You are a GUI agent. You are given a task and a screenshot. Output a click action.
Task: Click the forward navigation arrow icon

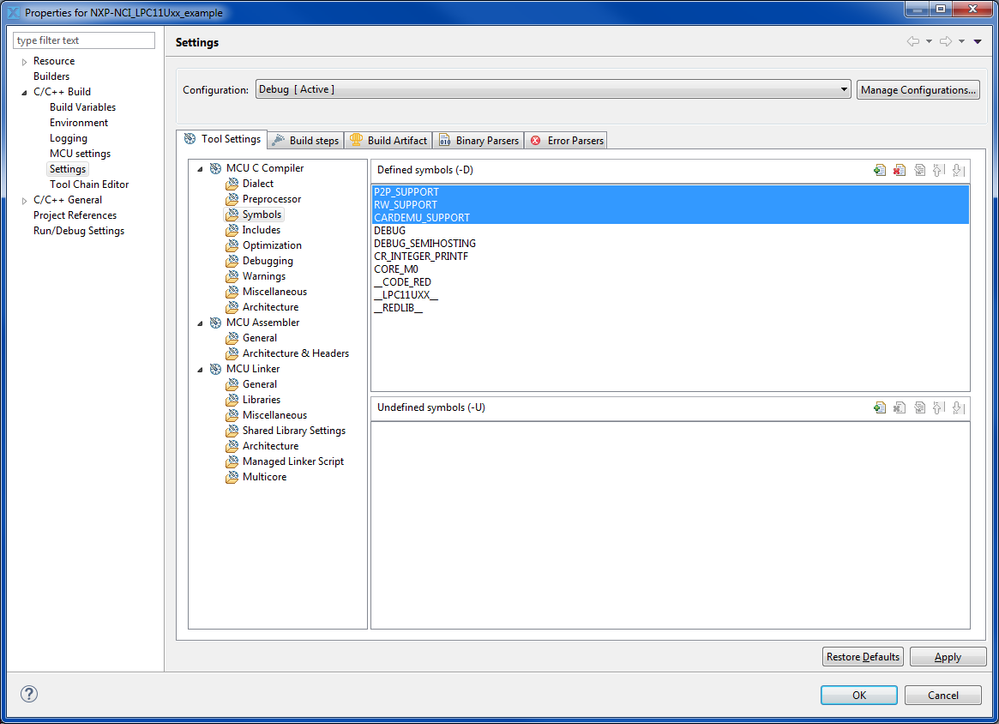tap(946, 41)
